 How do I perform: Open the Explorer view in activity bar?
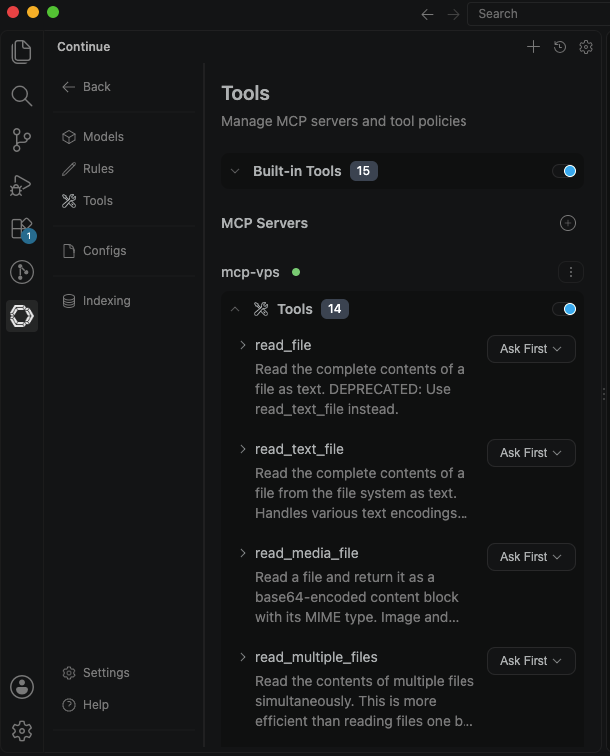click(x=22, y=52)
